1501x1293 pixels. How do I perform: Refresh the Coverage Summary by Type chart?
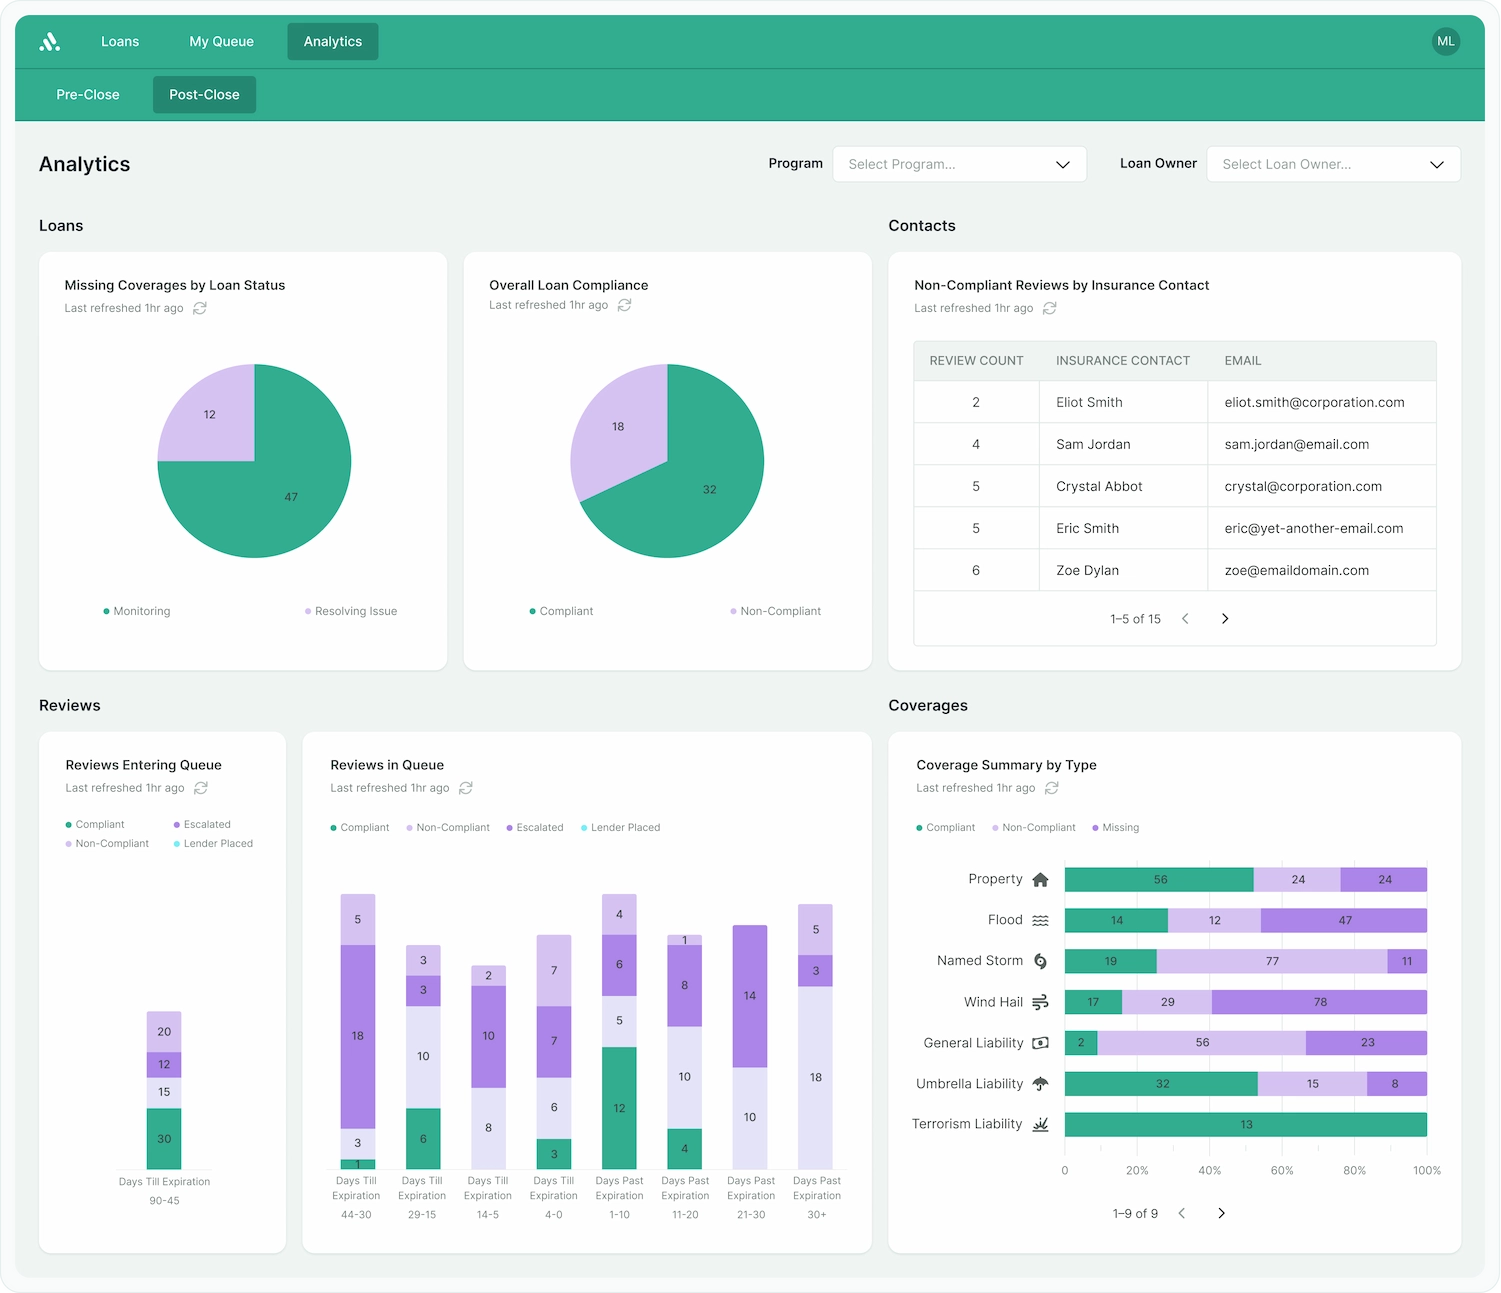click(1052, 788)
